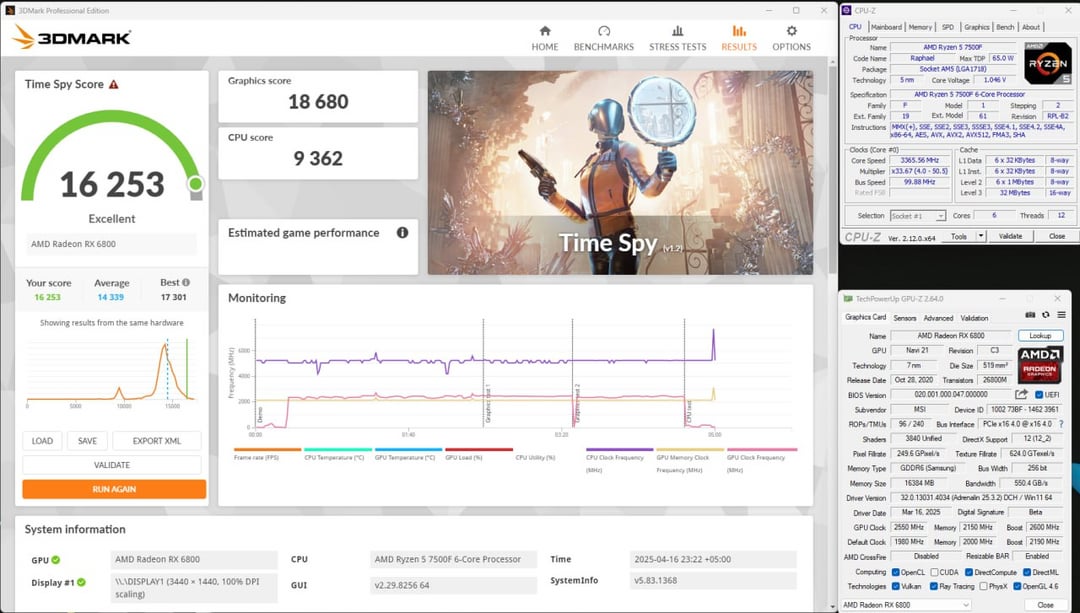
Task: Click the GPU-Z screenshot camera icon
Action: 1030,315
